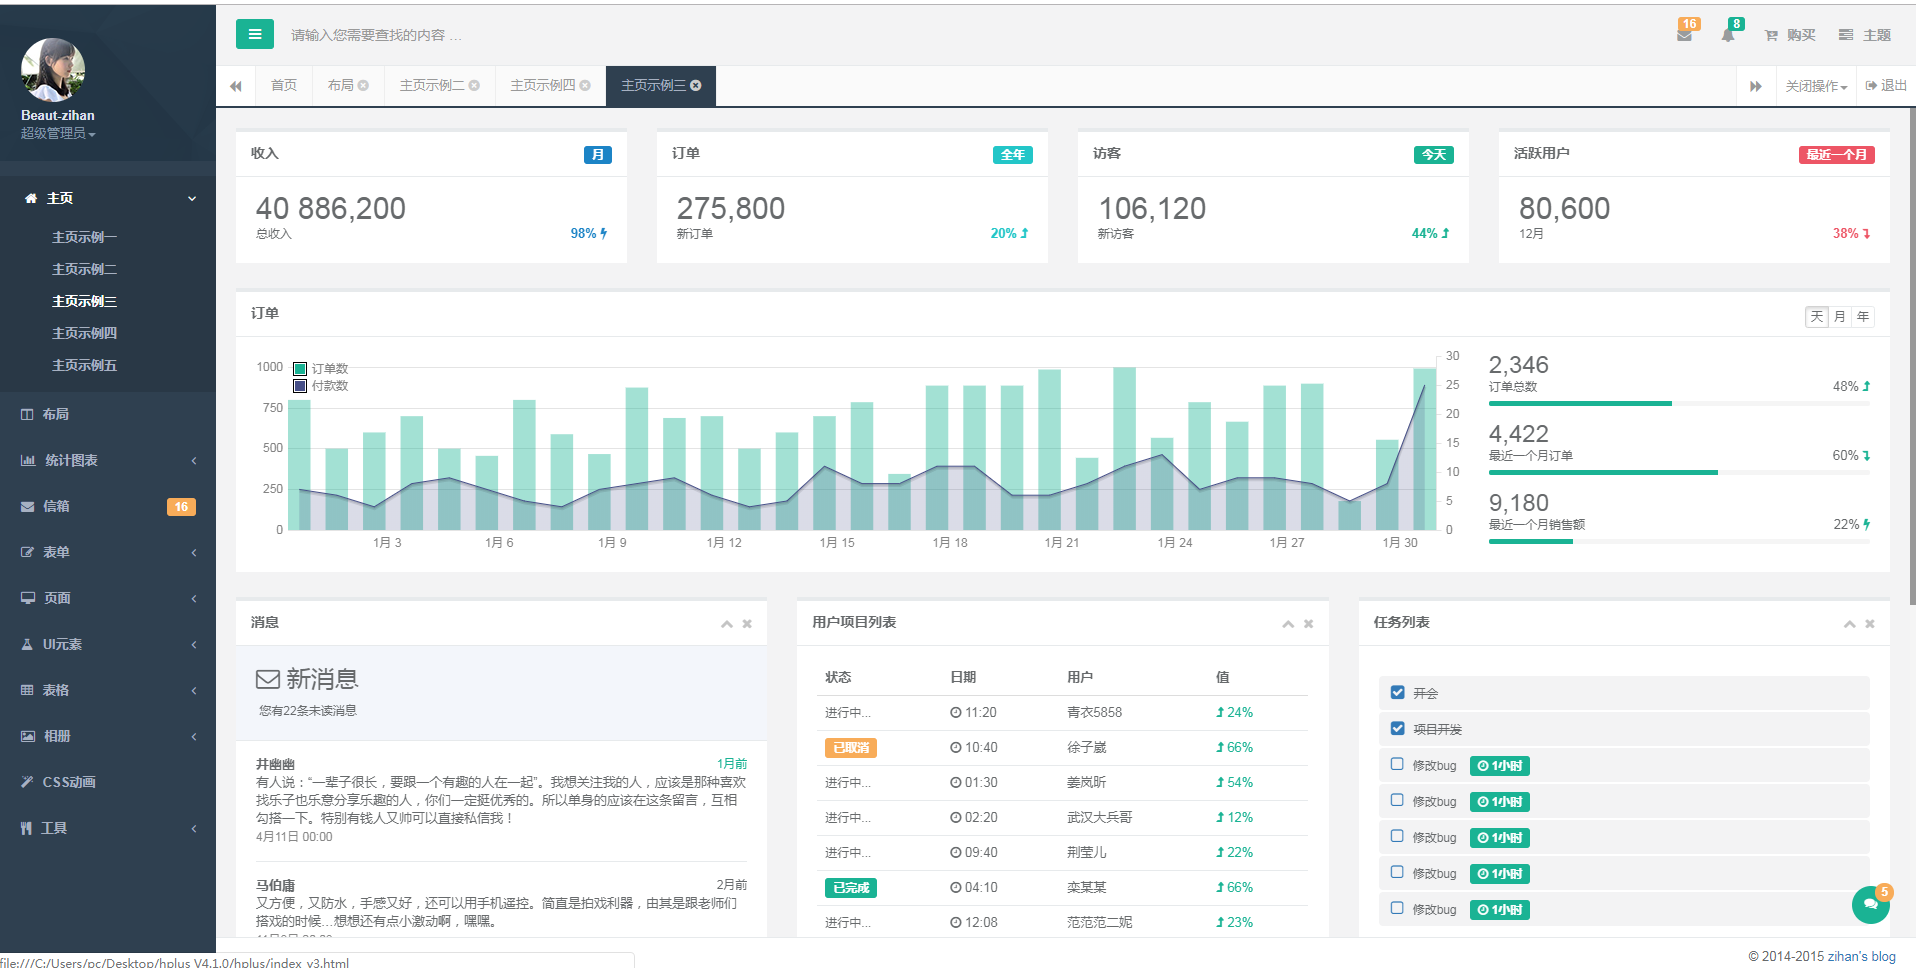Viewport: 1916px width, 968px height.
Task: Close the 任务列表 panel x icon
Action: [1870, 624]
